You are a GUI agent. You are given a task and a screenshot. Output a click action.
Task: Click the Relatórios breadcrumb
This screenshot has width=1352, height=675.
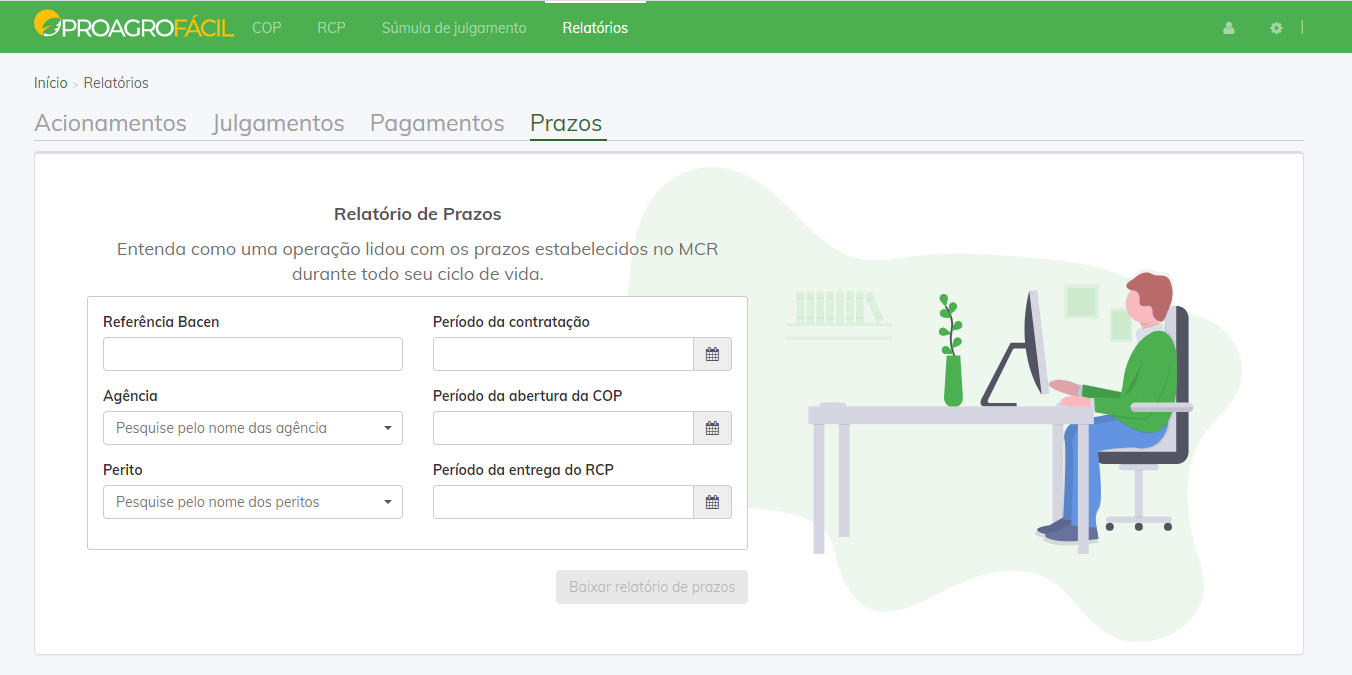[116, 83]
